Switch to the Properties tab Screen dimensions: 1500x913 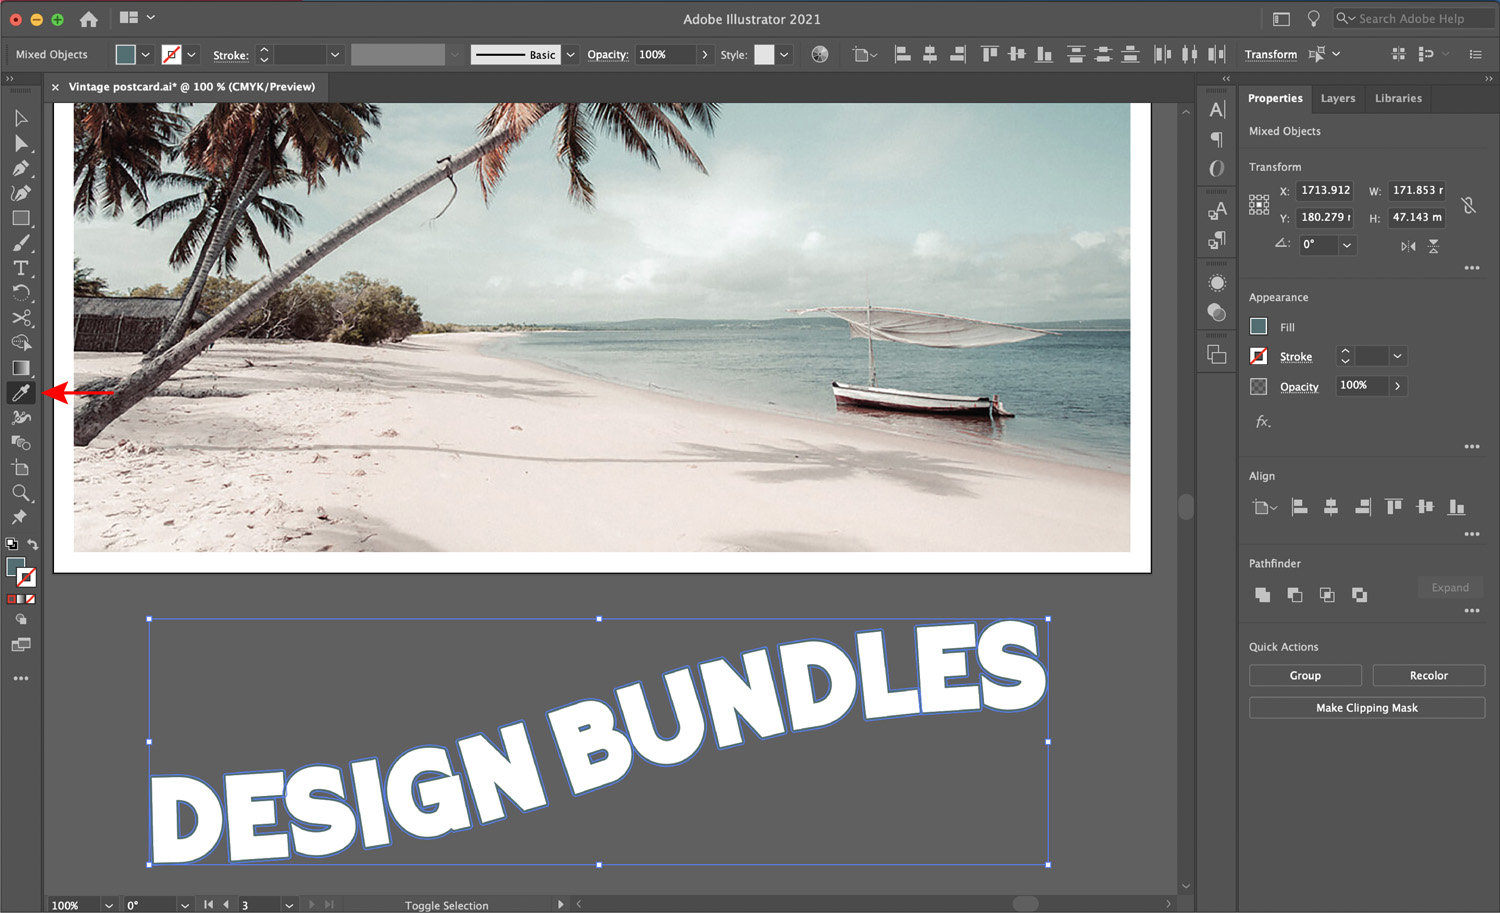[x=1275, y=98]
